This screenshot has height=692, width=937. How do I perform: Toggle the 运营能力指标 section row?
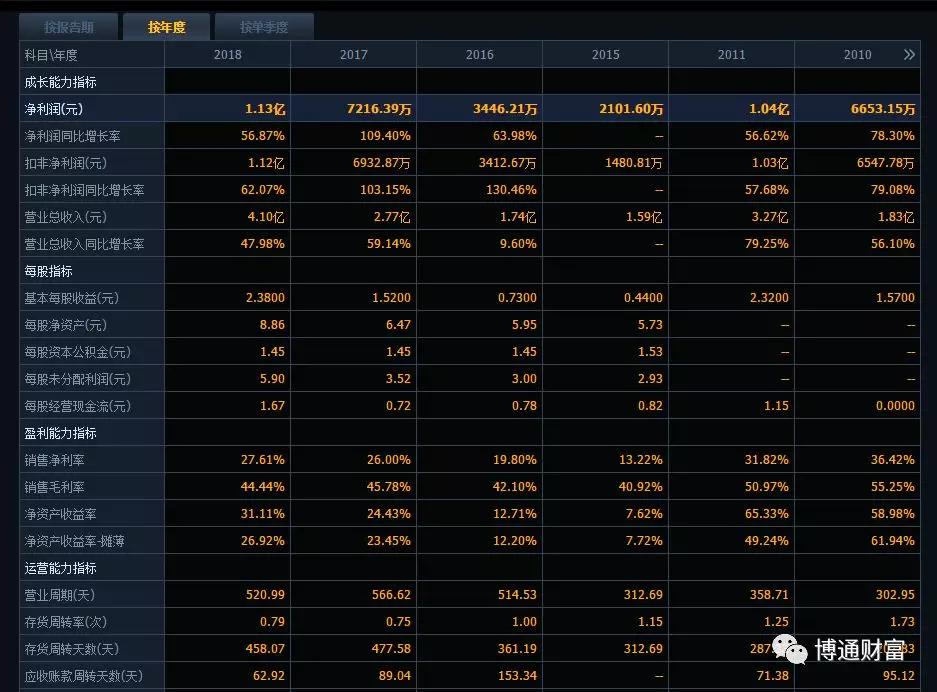[60, 567]
